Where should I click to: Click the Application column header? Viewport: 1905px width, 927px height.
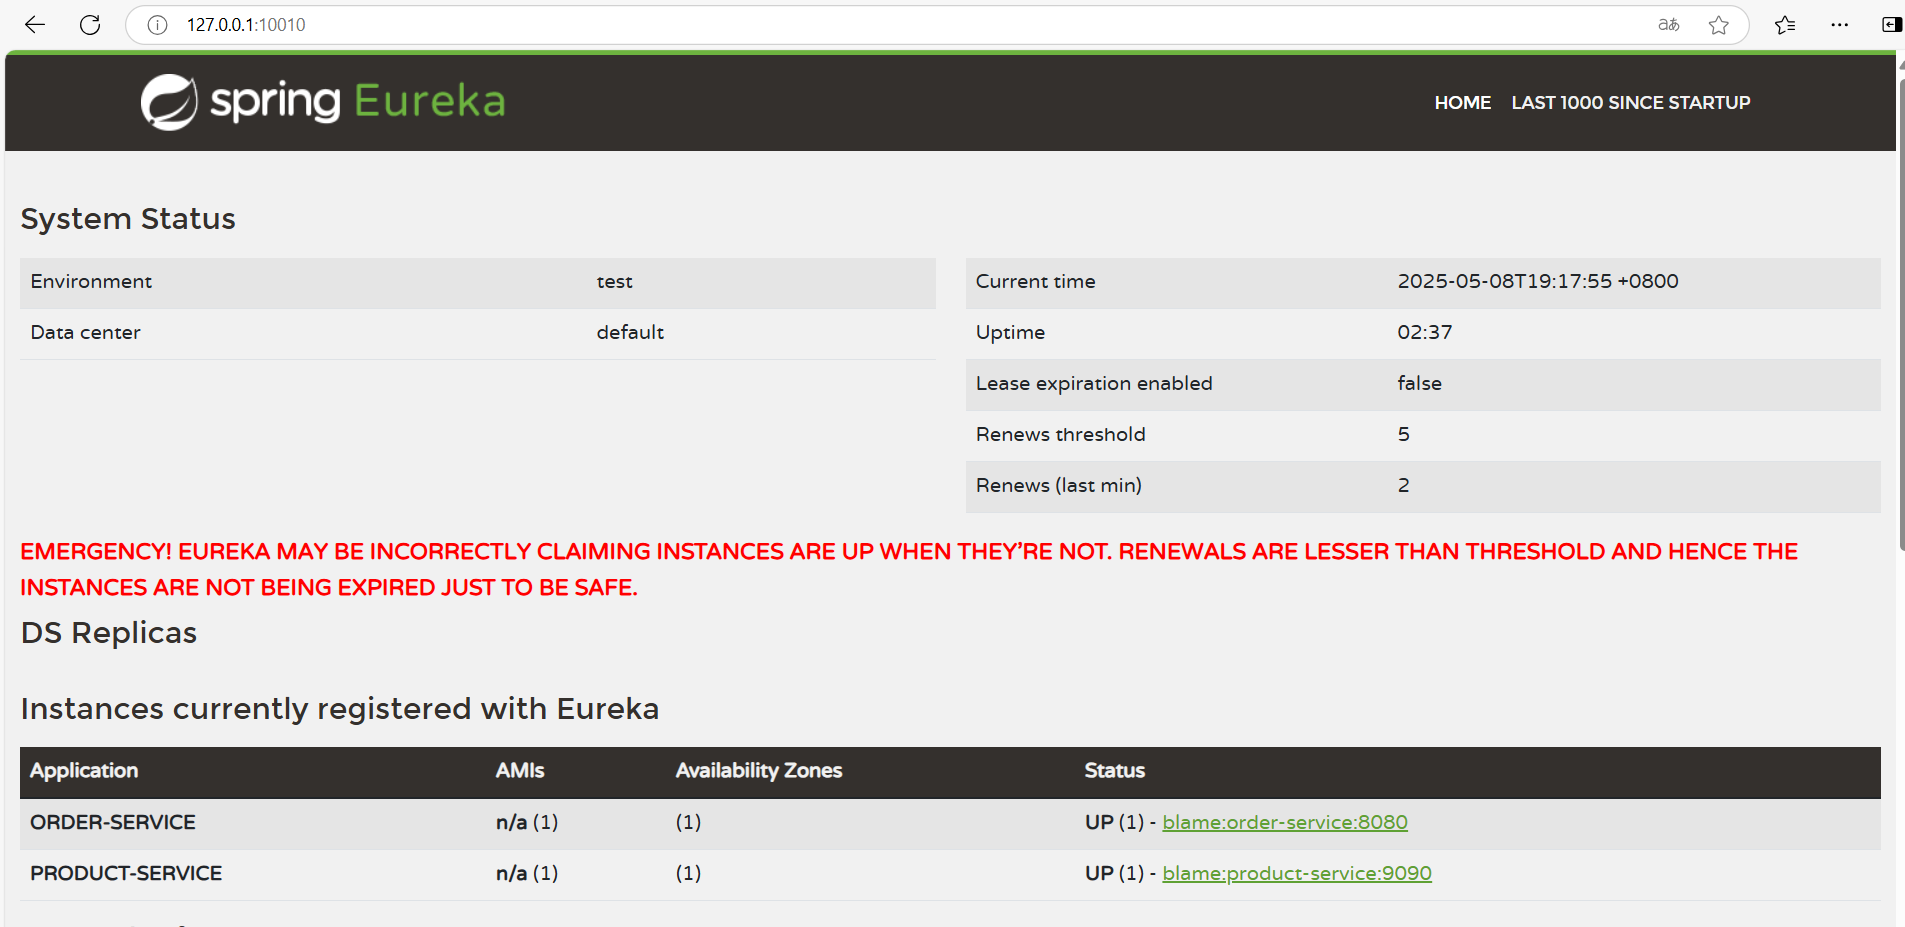point(84,771)
